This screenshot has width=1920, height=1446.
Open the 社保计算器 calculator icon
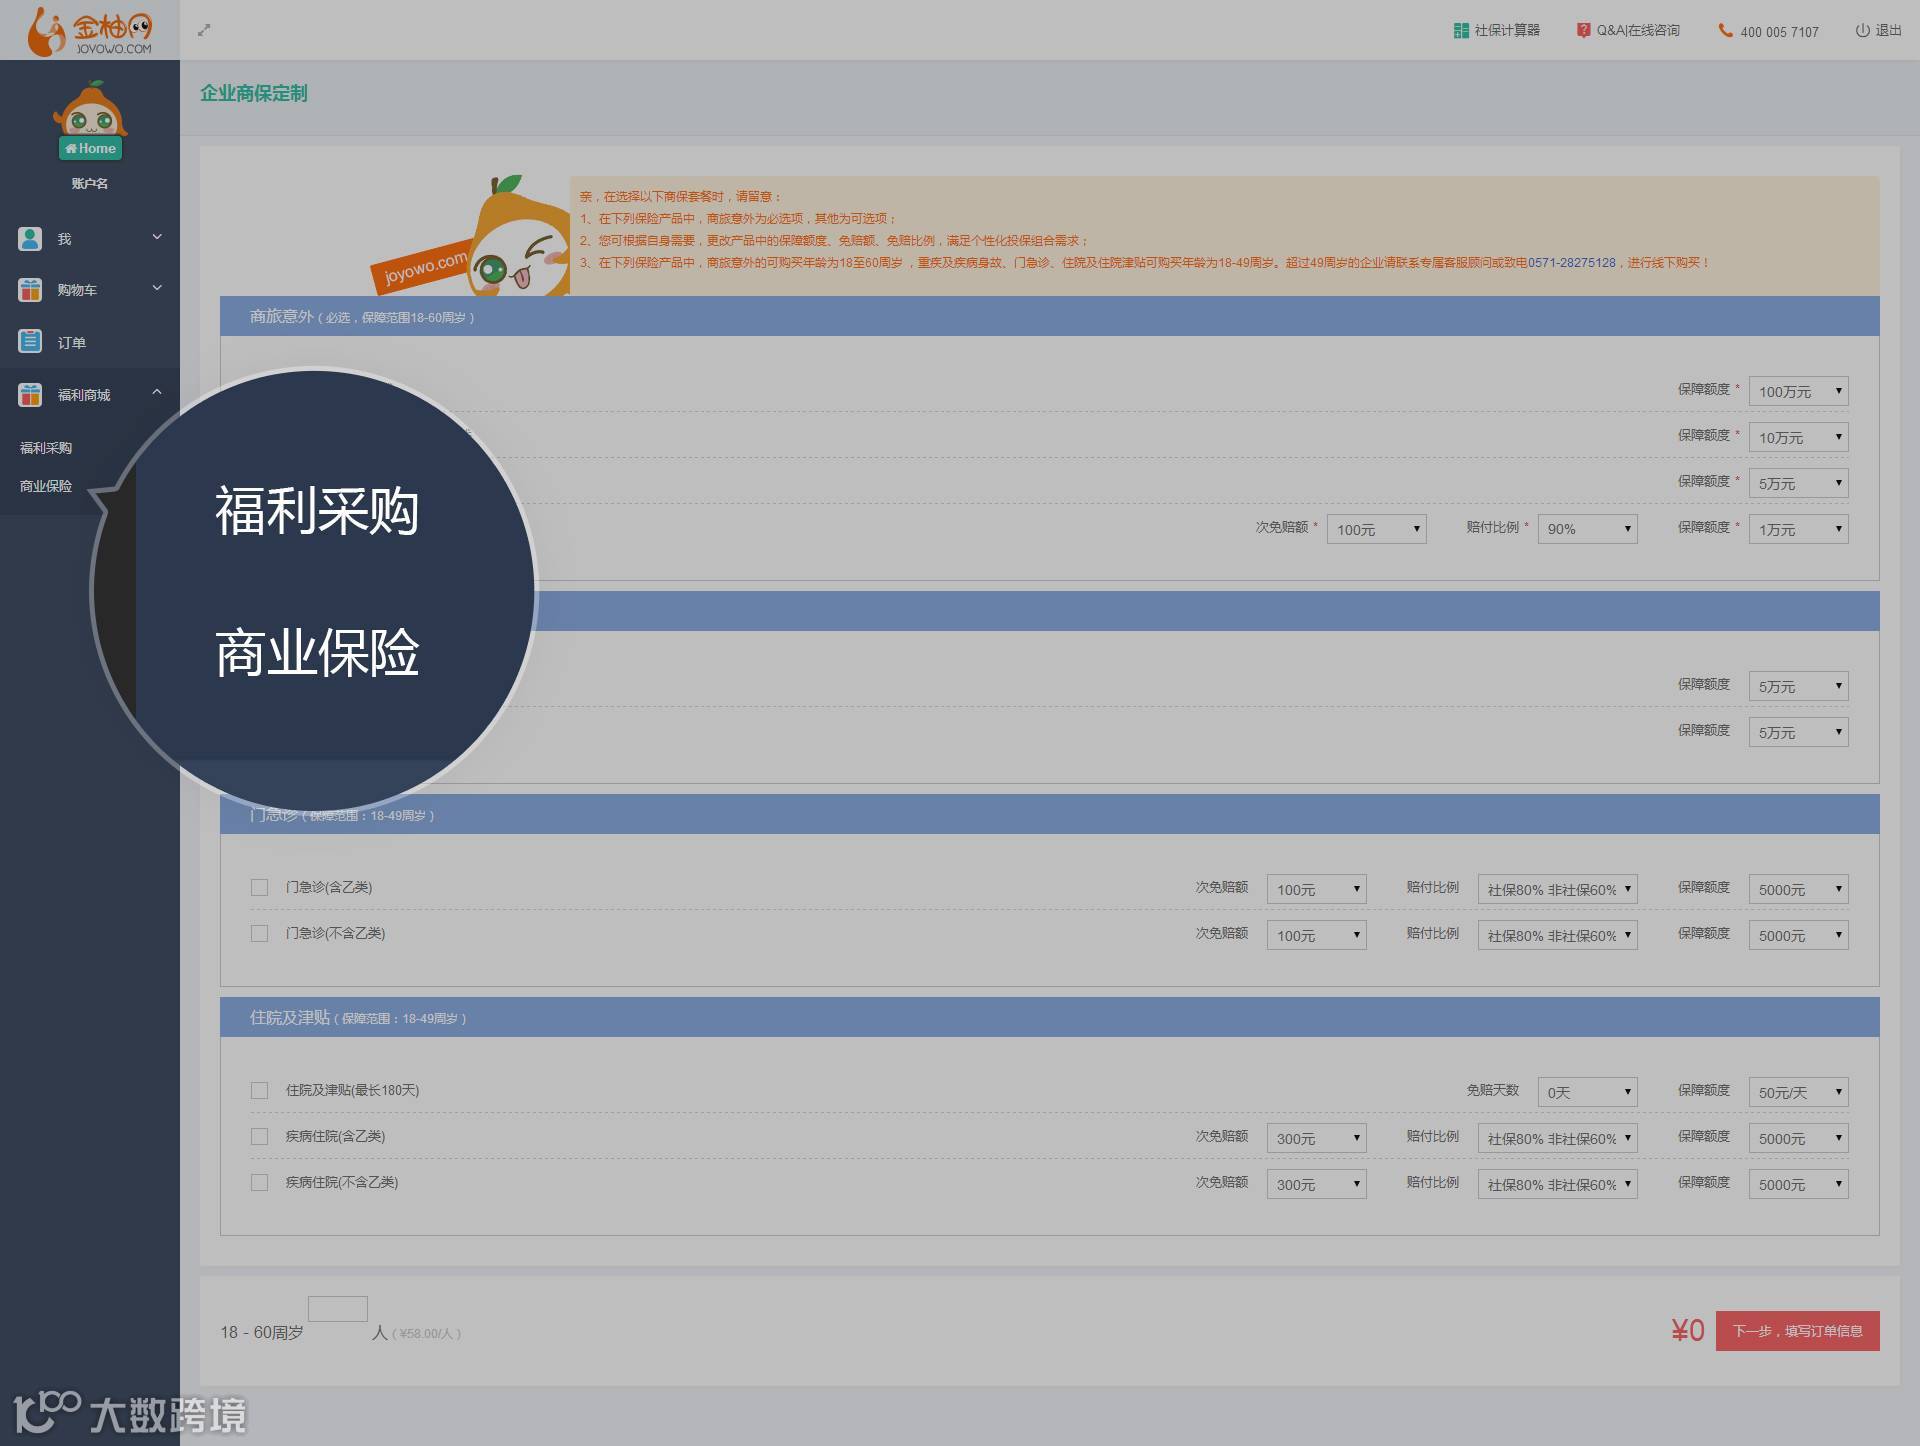click(x=1461, y=30)
